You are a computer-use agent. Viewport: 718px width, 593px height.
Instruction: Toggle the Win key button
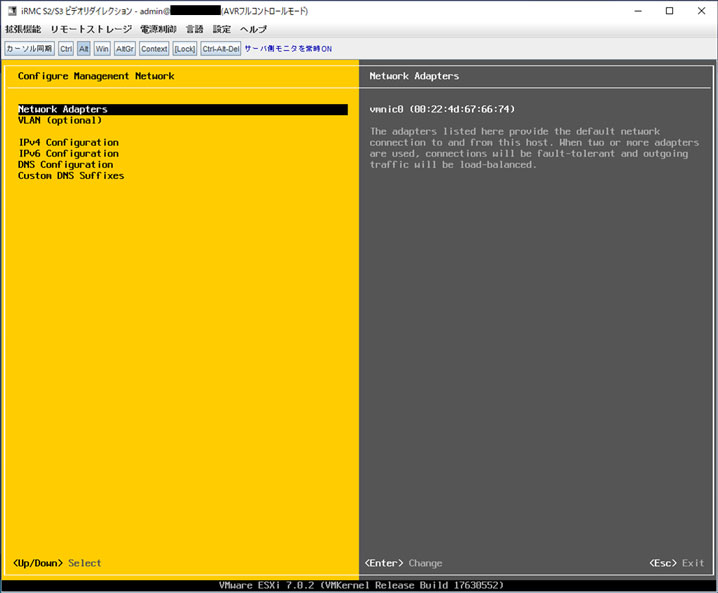[102, 49]
